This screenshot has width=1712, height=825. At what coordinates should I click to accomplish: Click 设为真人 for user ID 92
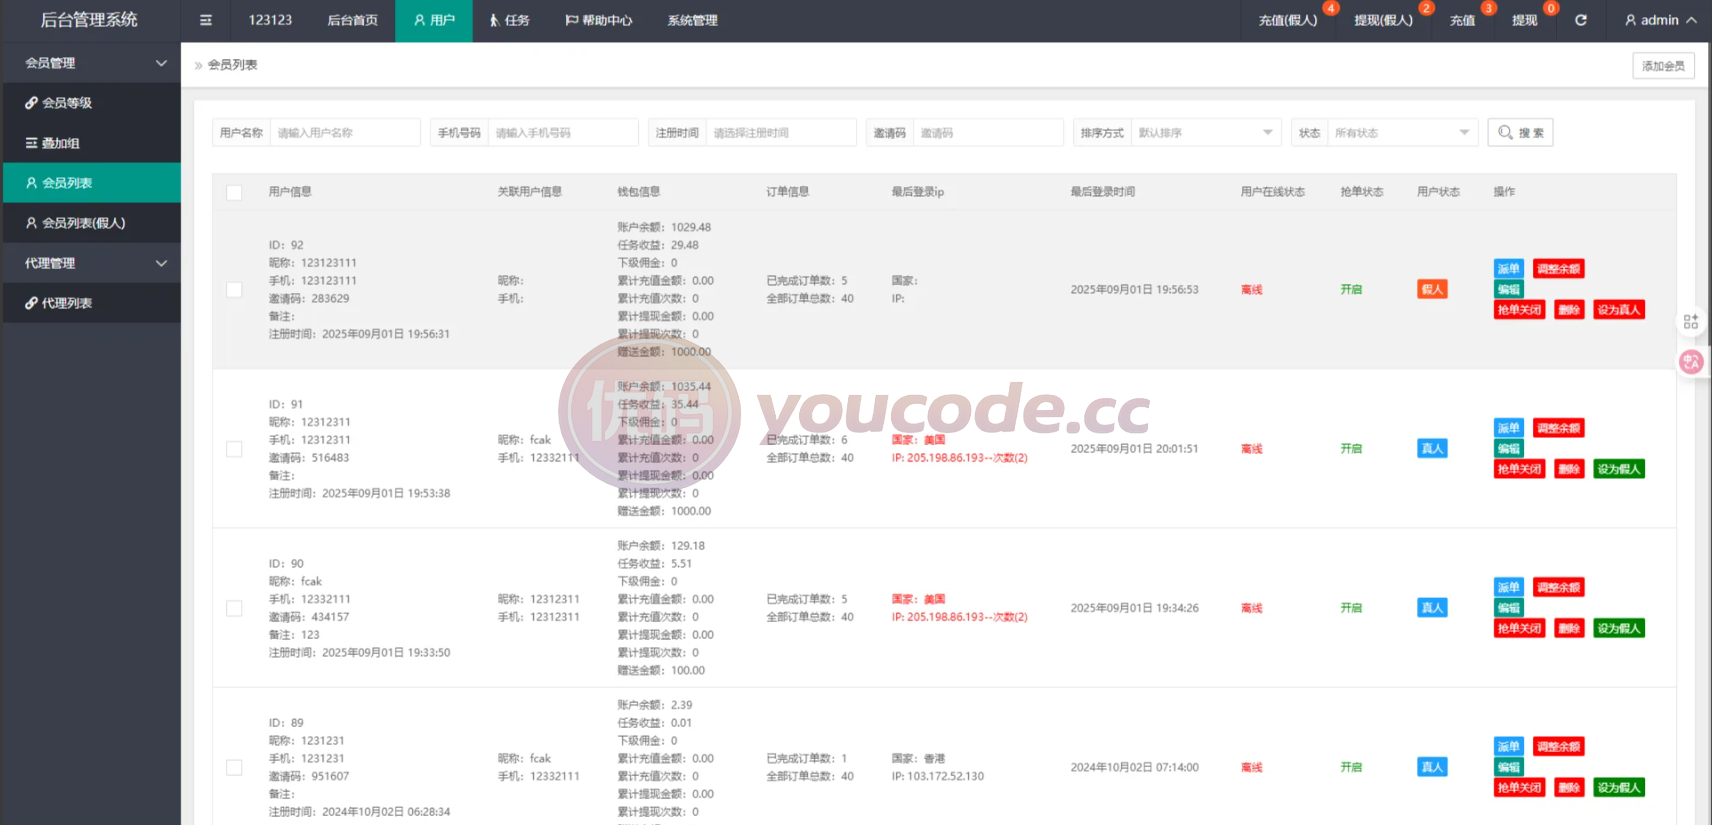(1619, 310)
